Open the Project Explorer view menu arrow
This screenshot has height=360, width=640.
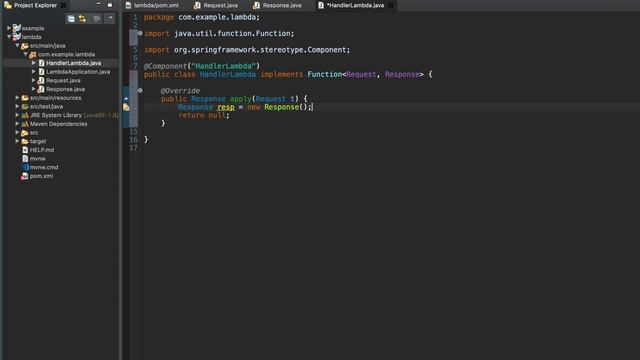coord(110,19)
